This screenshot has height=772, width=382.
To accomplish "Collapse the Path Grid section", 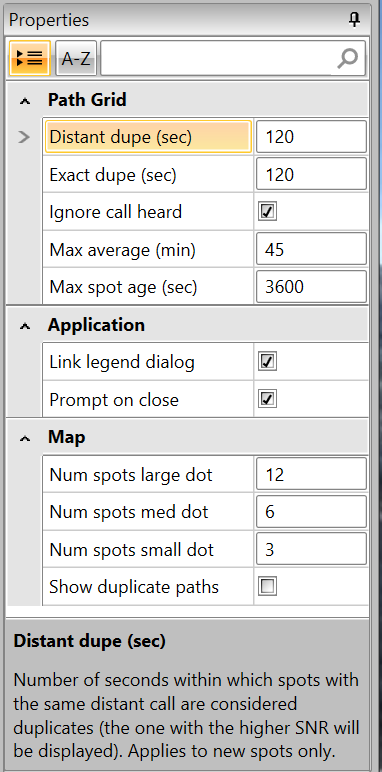I will pos(25,101).
